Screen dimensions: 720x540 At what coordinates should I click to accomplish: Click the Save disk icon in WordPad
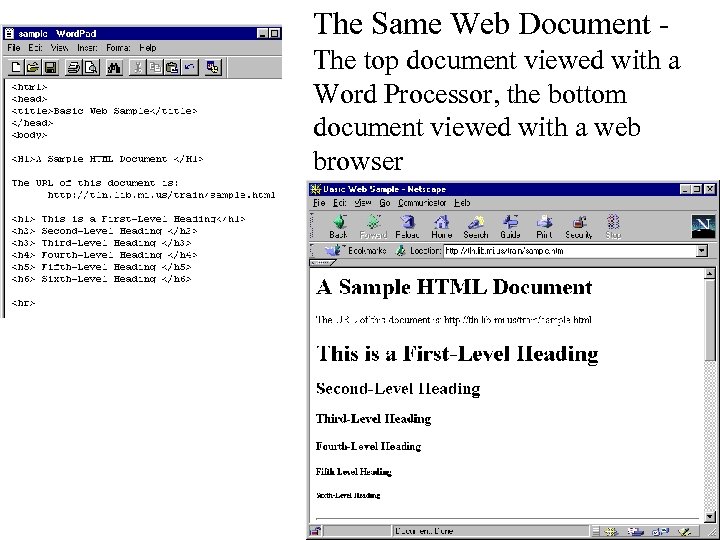coord(50,68)
